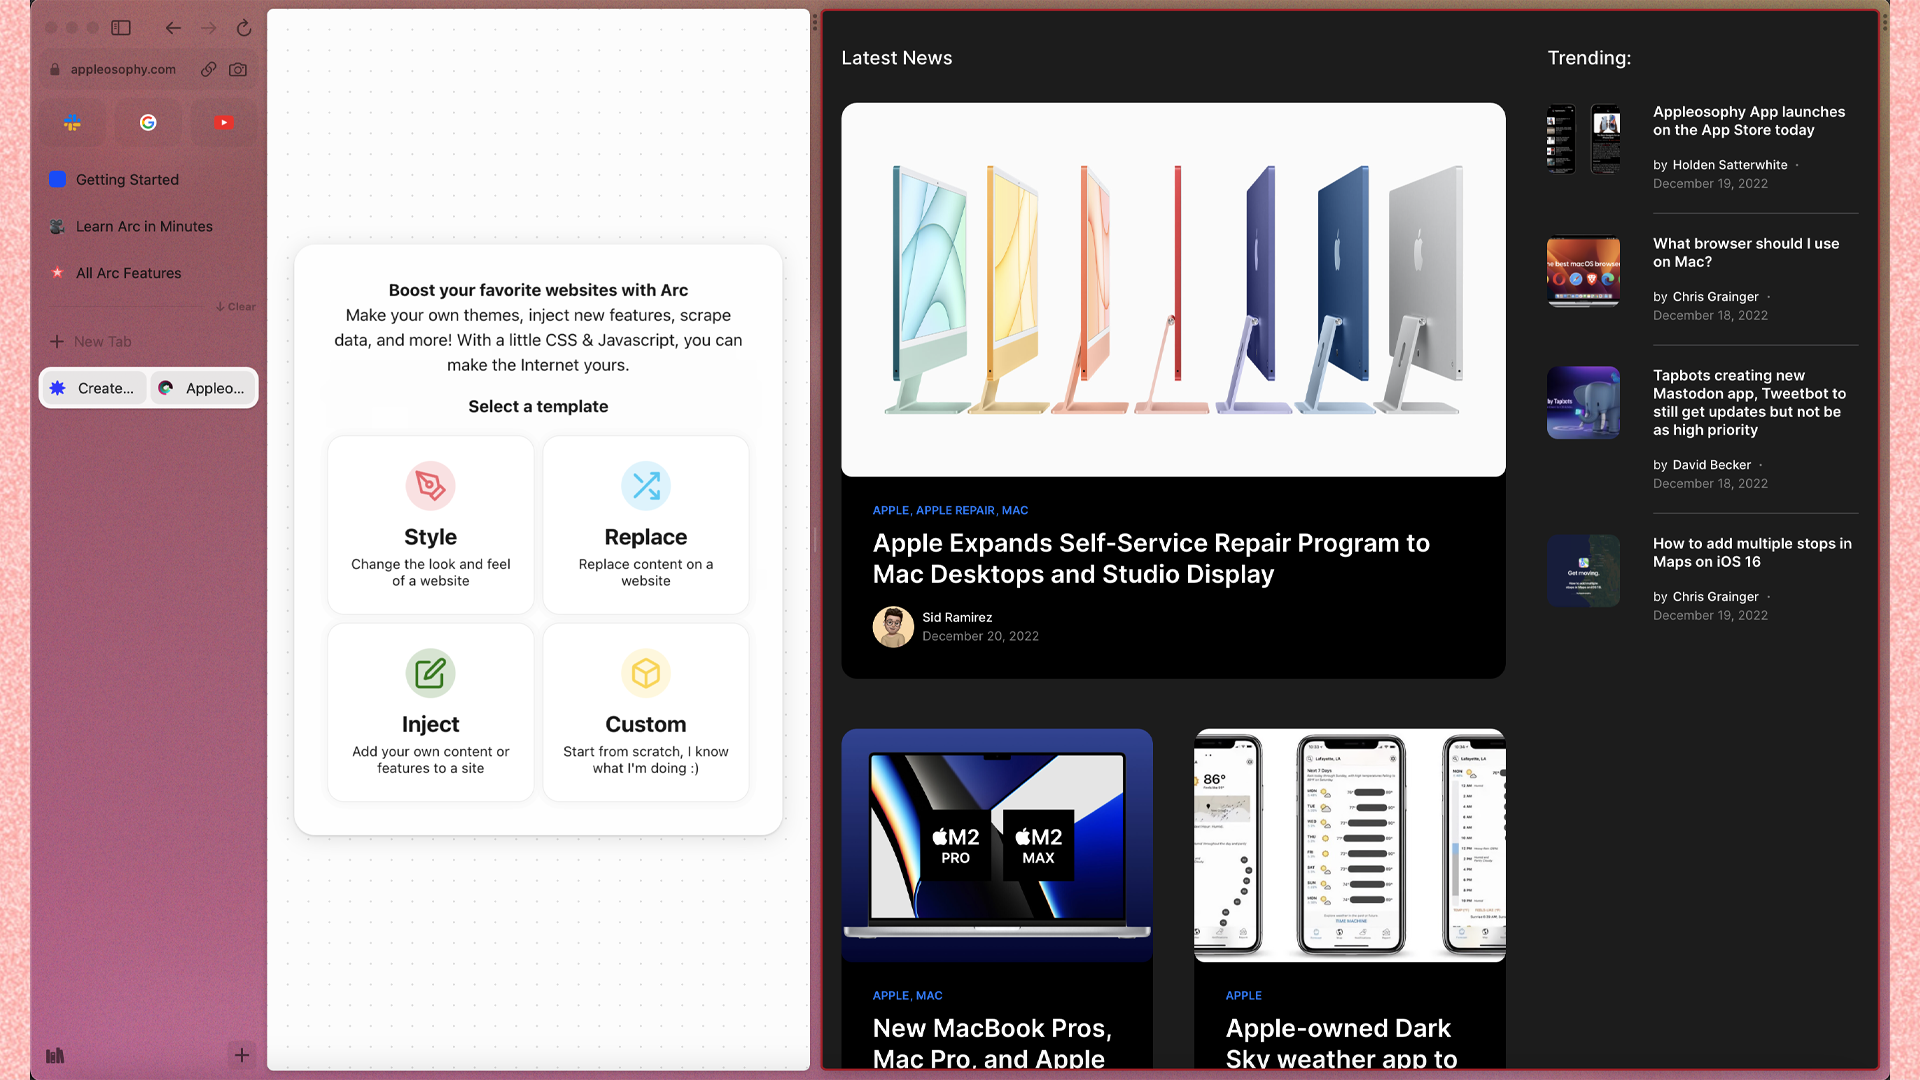Click the Latest News heading

pyautogui.click(x=897, y=58)
